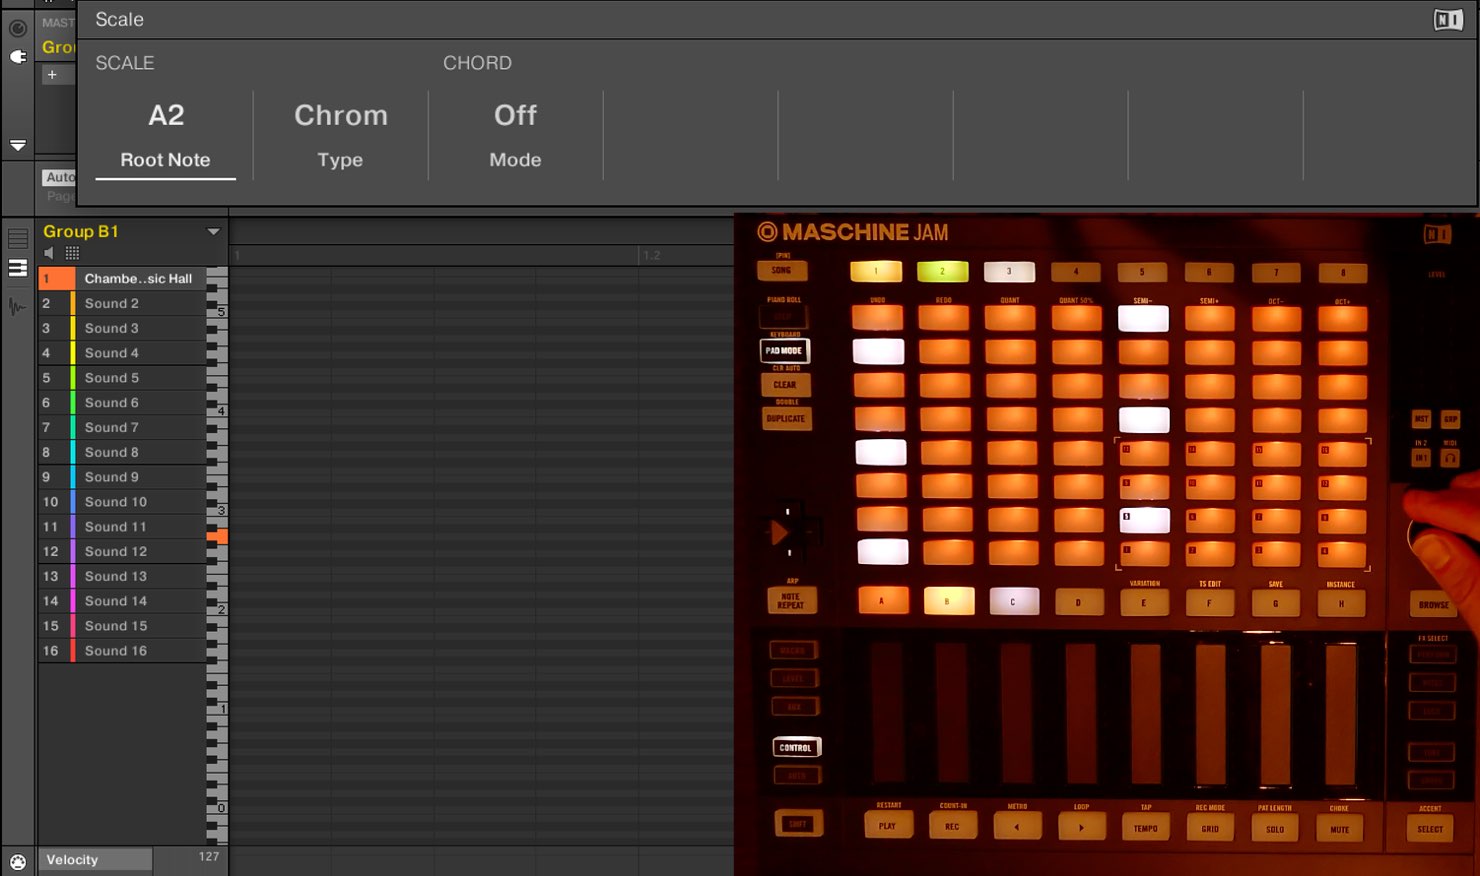
Task: Toggle the chord Mode Off setting
Action: click(515, 135)
